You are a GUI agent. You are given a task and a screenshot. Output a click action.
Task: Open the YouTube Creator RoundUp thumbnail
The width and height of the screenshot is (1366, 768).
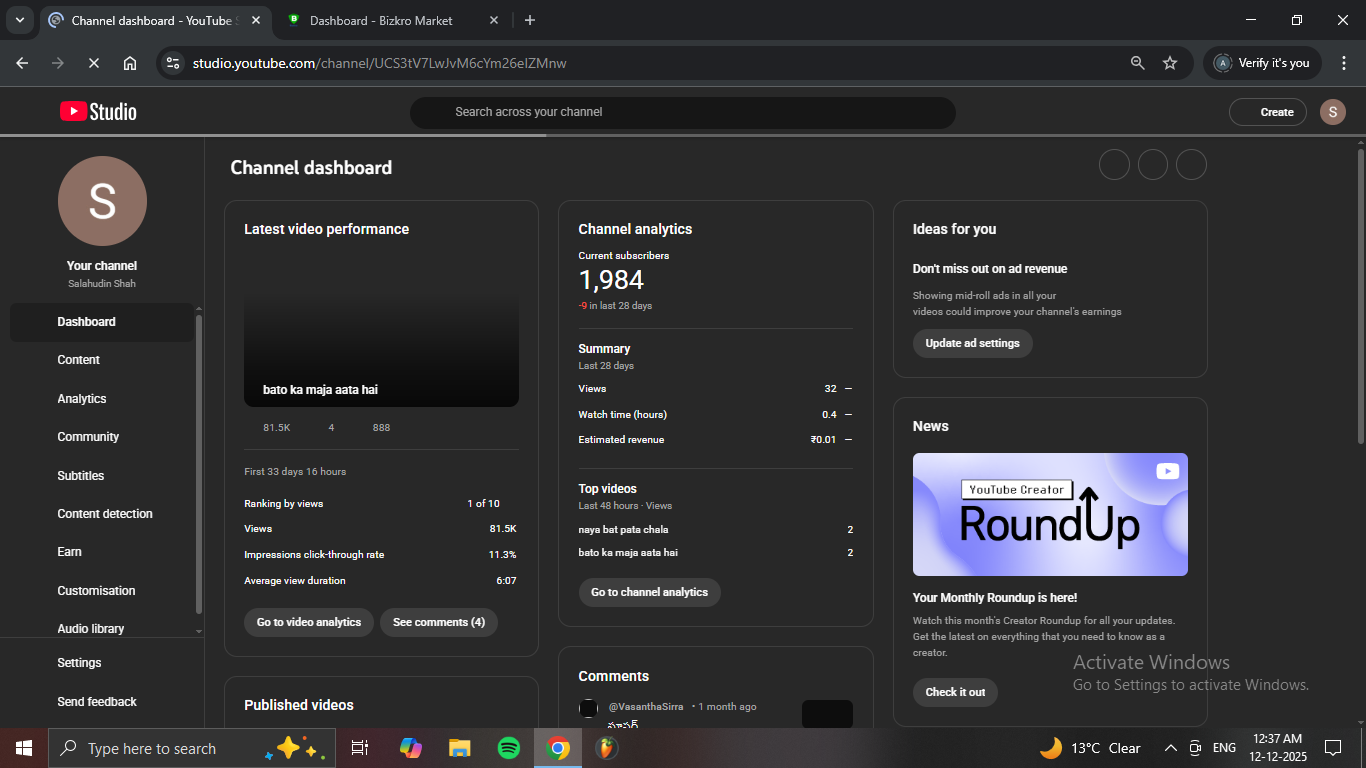(x=1049, y=514)
